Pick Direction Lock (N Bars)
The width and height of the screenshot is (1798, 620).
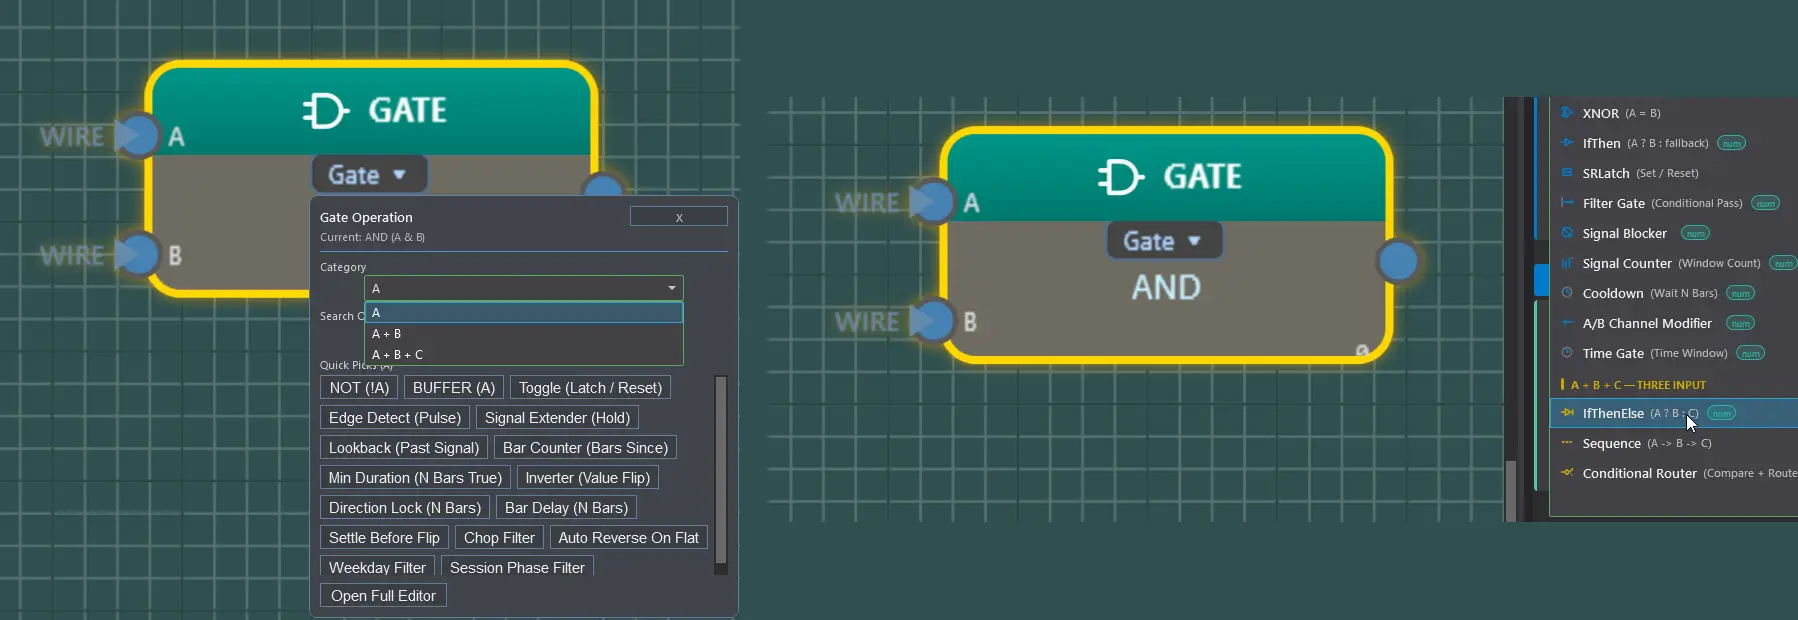pos(405,508)
